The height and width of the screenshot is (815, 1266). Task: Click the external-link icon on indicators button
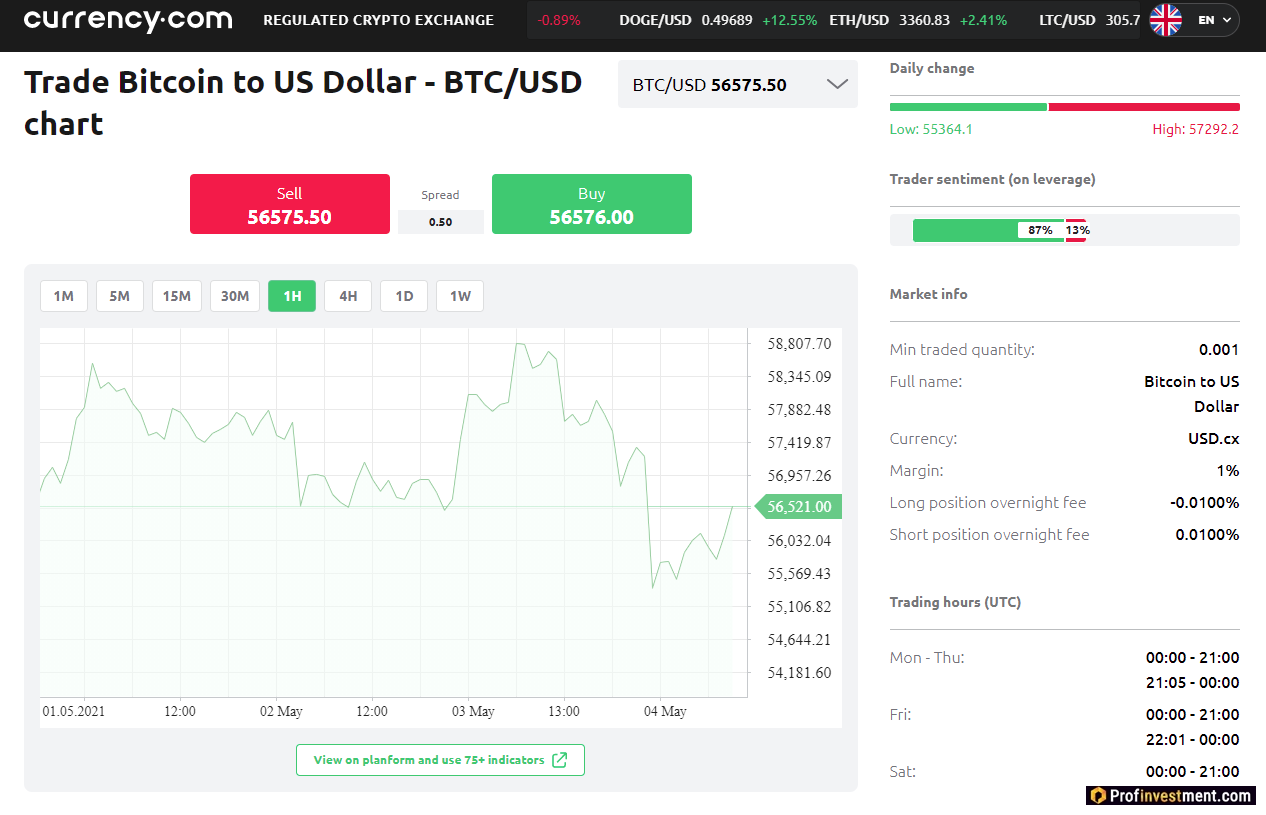click(561, 760)
